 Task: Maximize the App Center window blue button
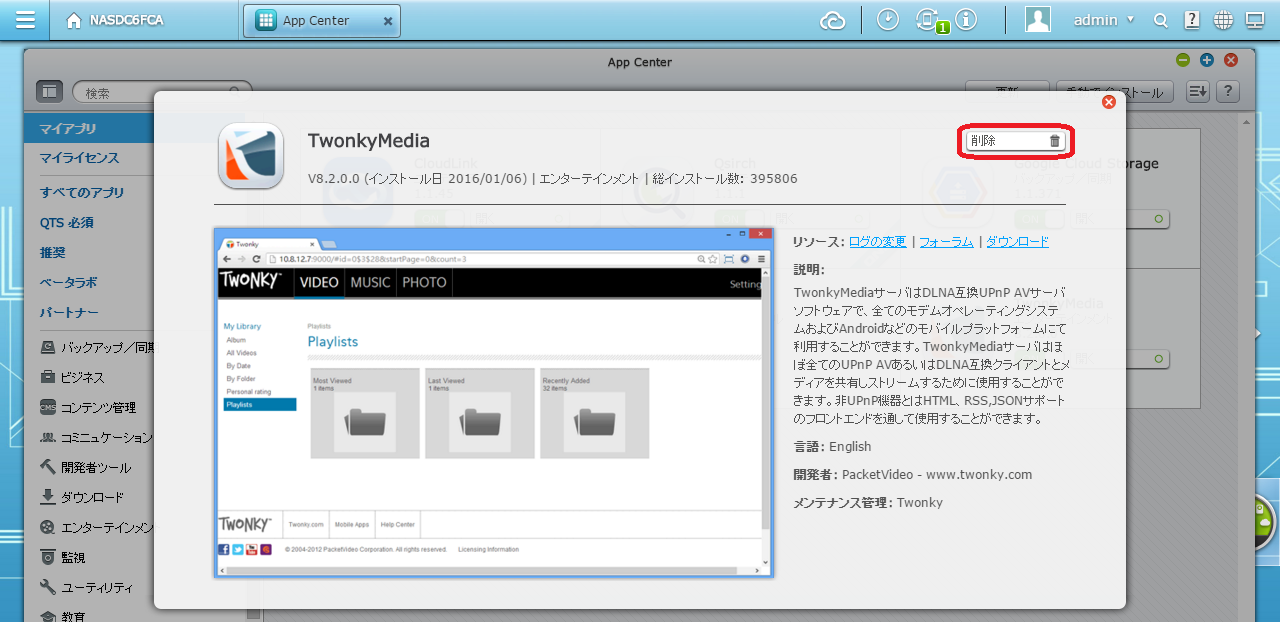[x=1207, y=61]
